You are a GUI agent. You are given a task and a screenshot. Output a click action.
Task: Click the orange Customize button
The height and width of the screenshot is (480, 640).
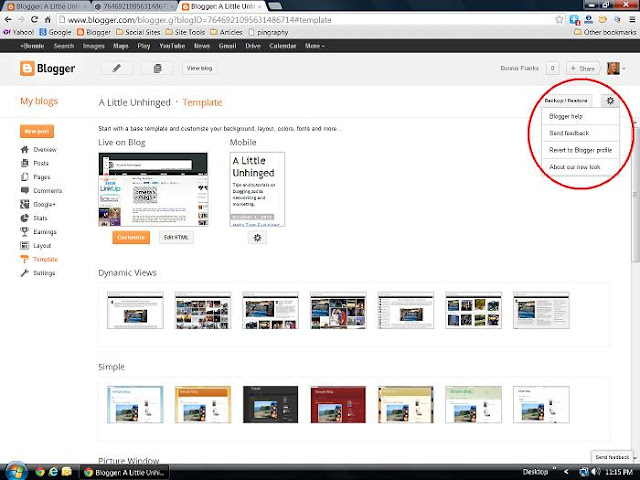[131, 238]
